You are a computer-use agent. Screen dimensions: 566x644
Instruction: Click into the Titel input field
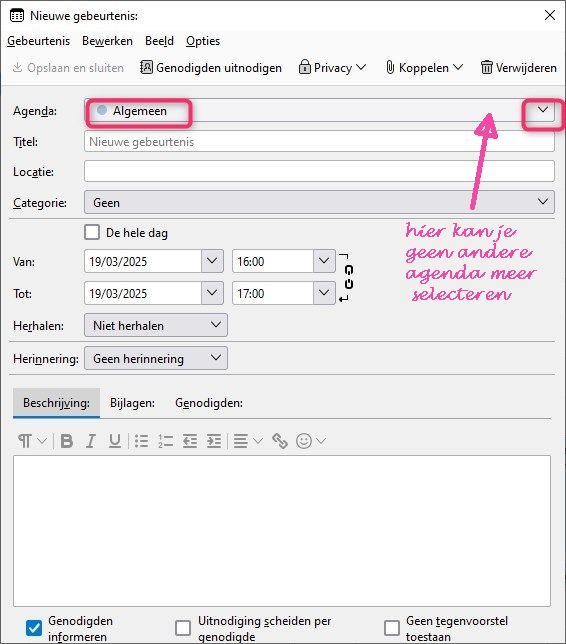319,142
